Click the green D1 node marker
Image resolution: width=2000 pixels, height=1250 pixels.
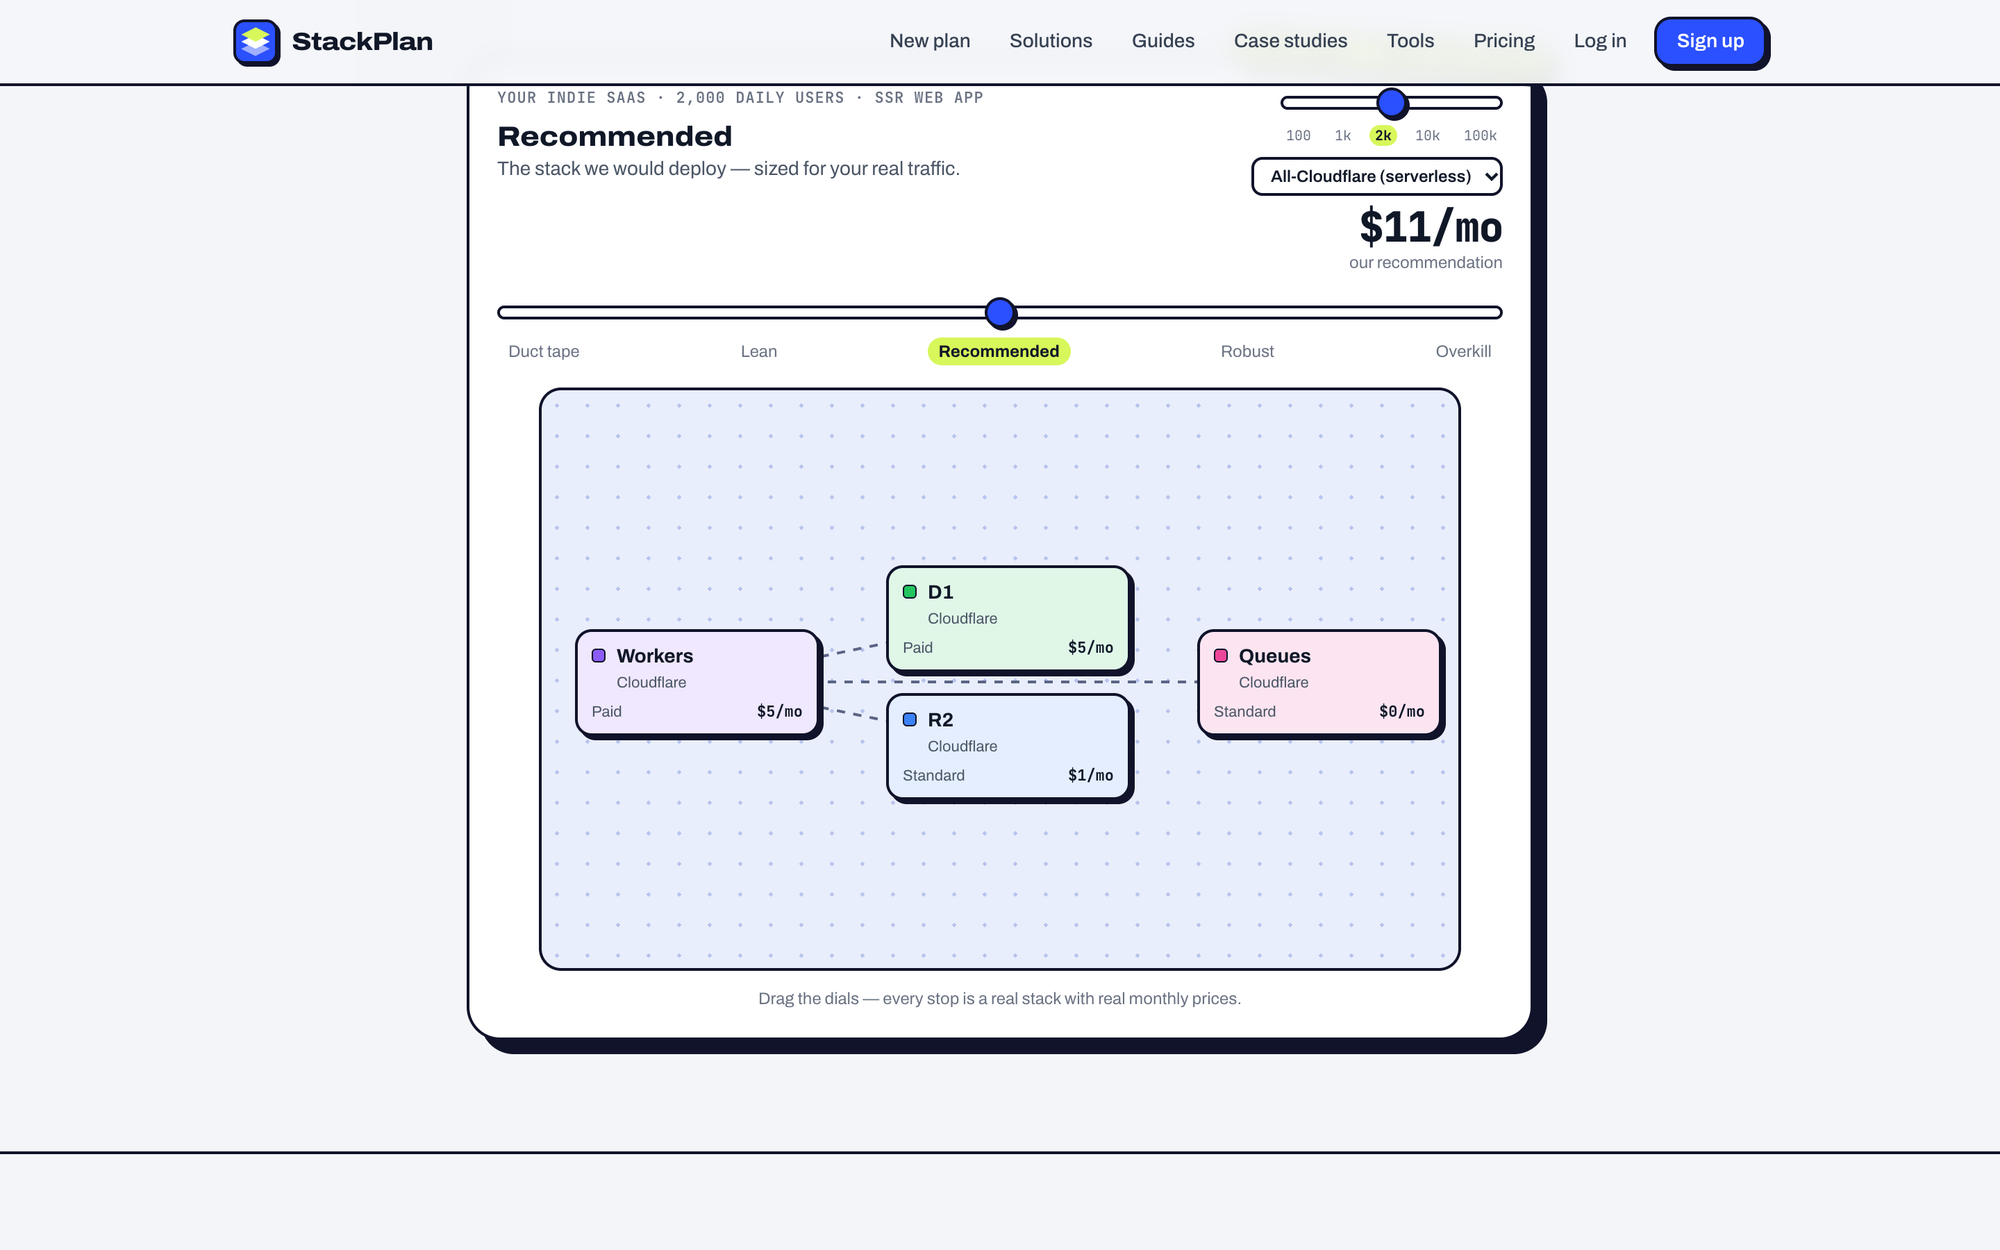click(x=910, y=592)
